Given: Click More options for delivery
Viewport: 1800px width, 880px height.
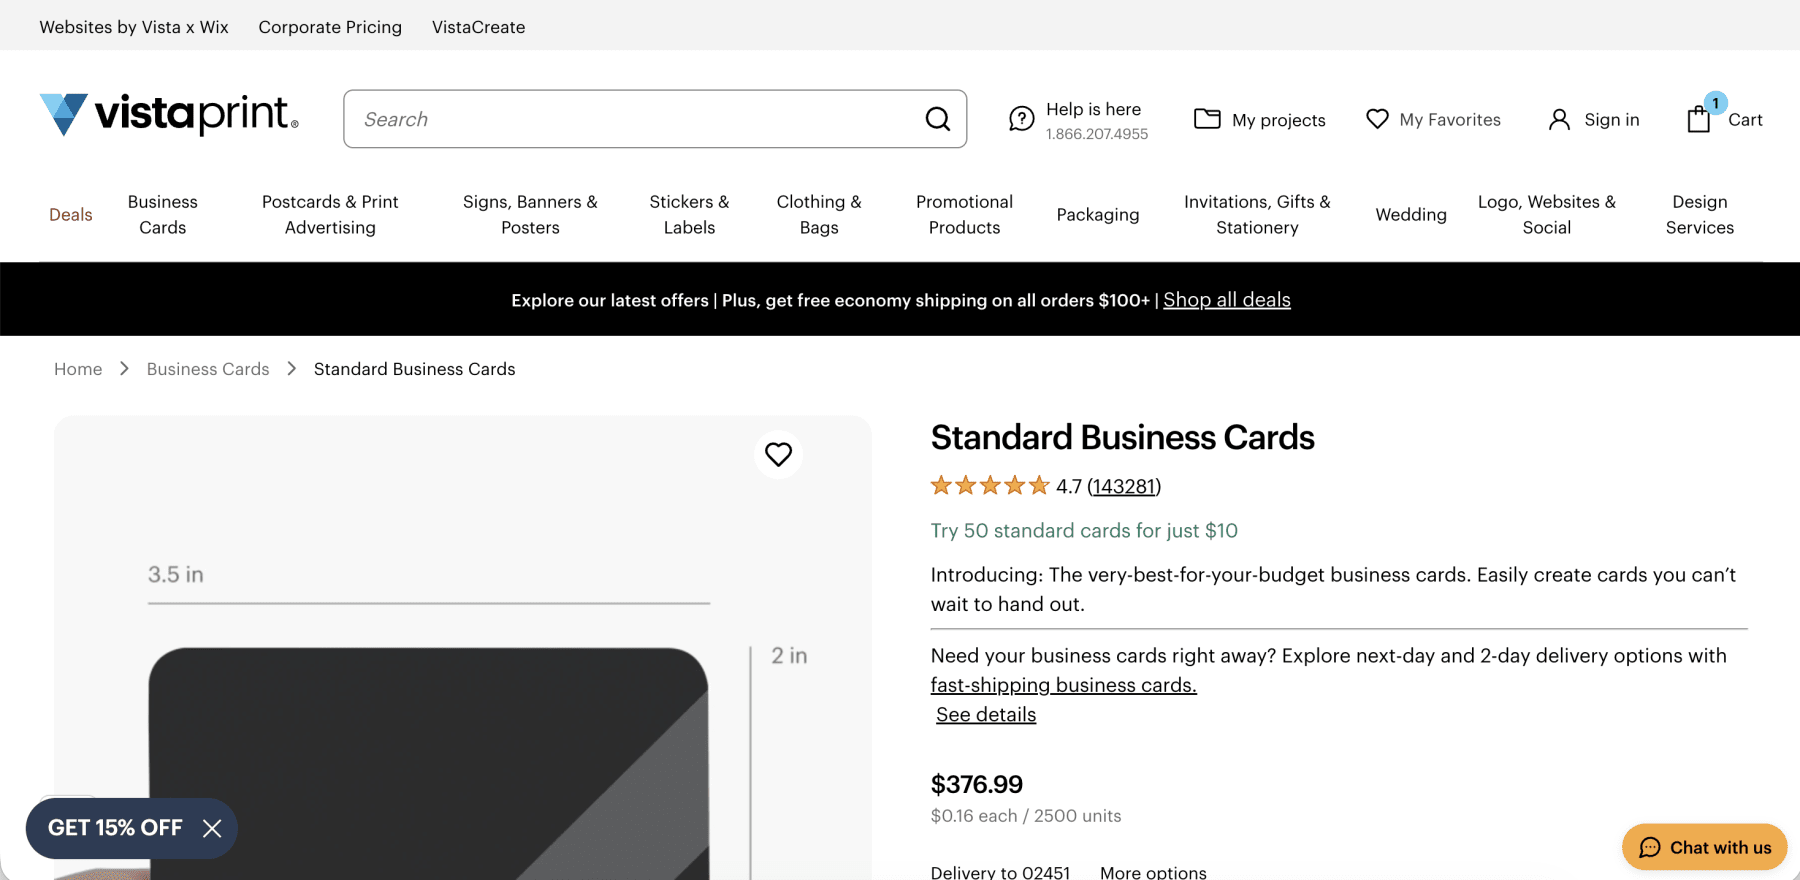Looking at the screenshot, I should [1153, 873].
